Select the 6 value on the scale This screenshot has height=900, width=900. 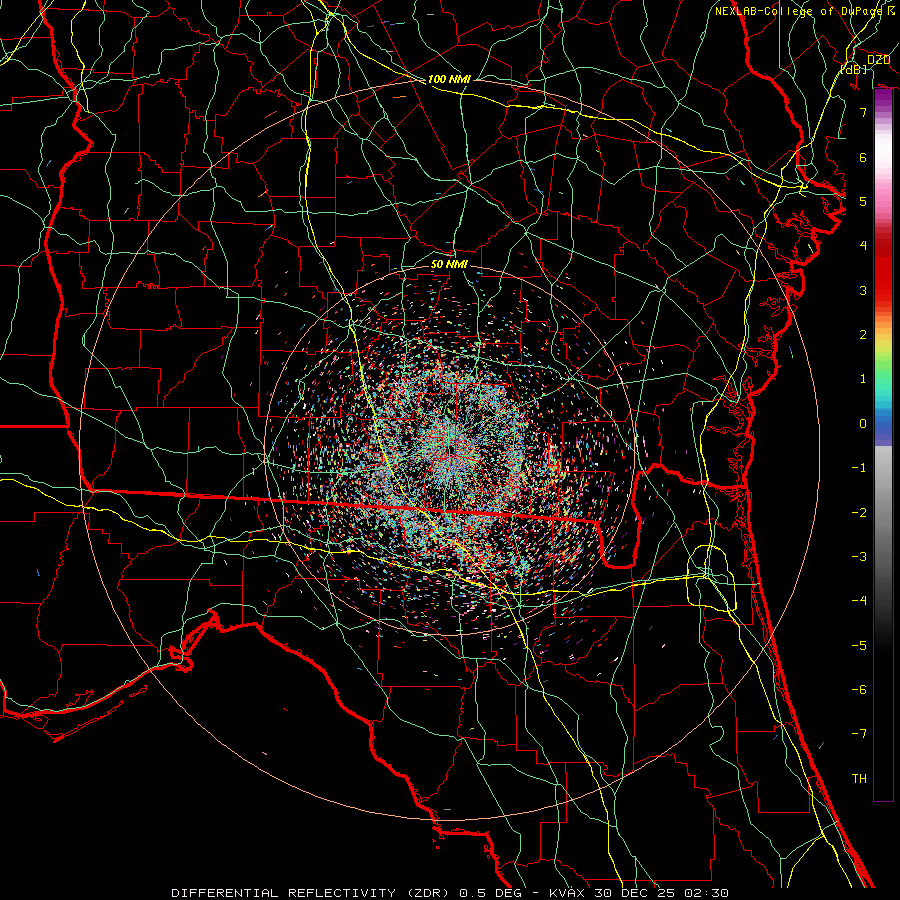tap(863, 157)
